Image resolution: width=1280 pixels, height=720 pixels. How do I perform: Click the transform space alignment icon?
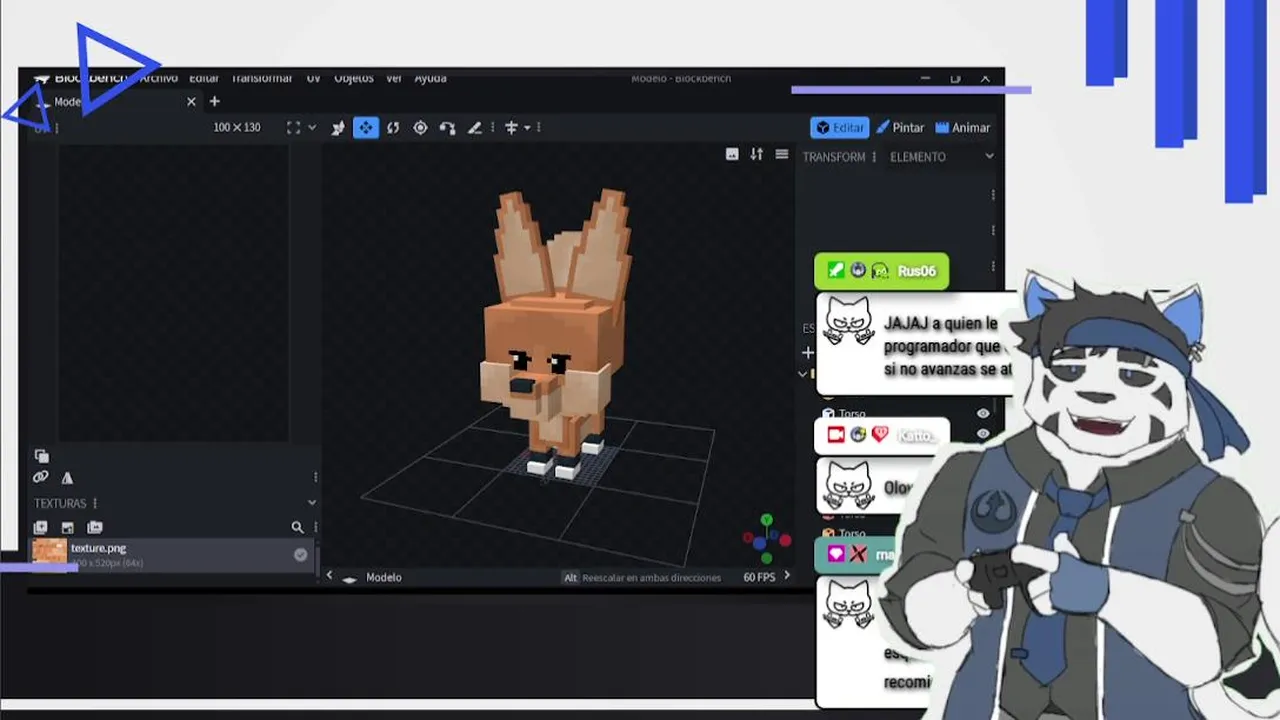click(x=511, y=127)
